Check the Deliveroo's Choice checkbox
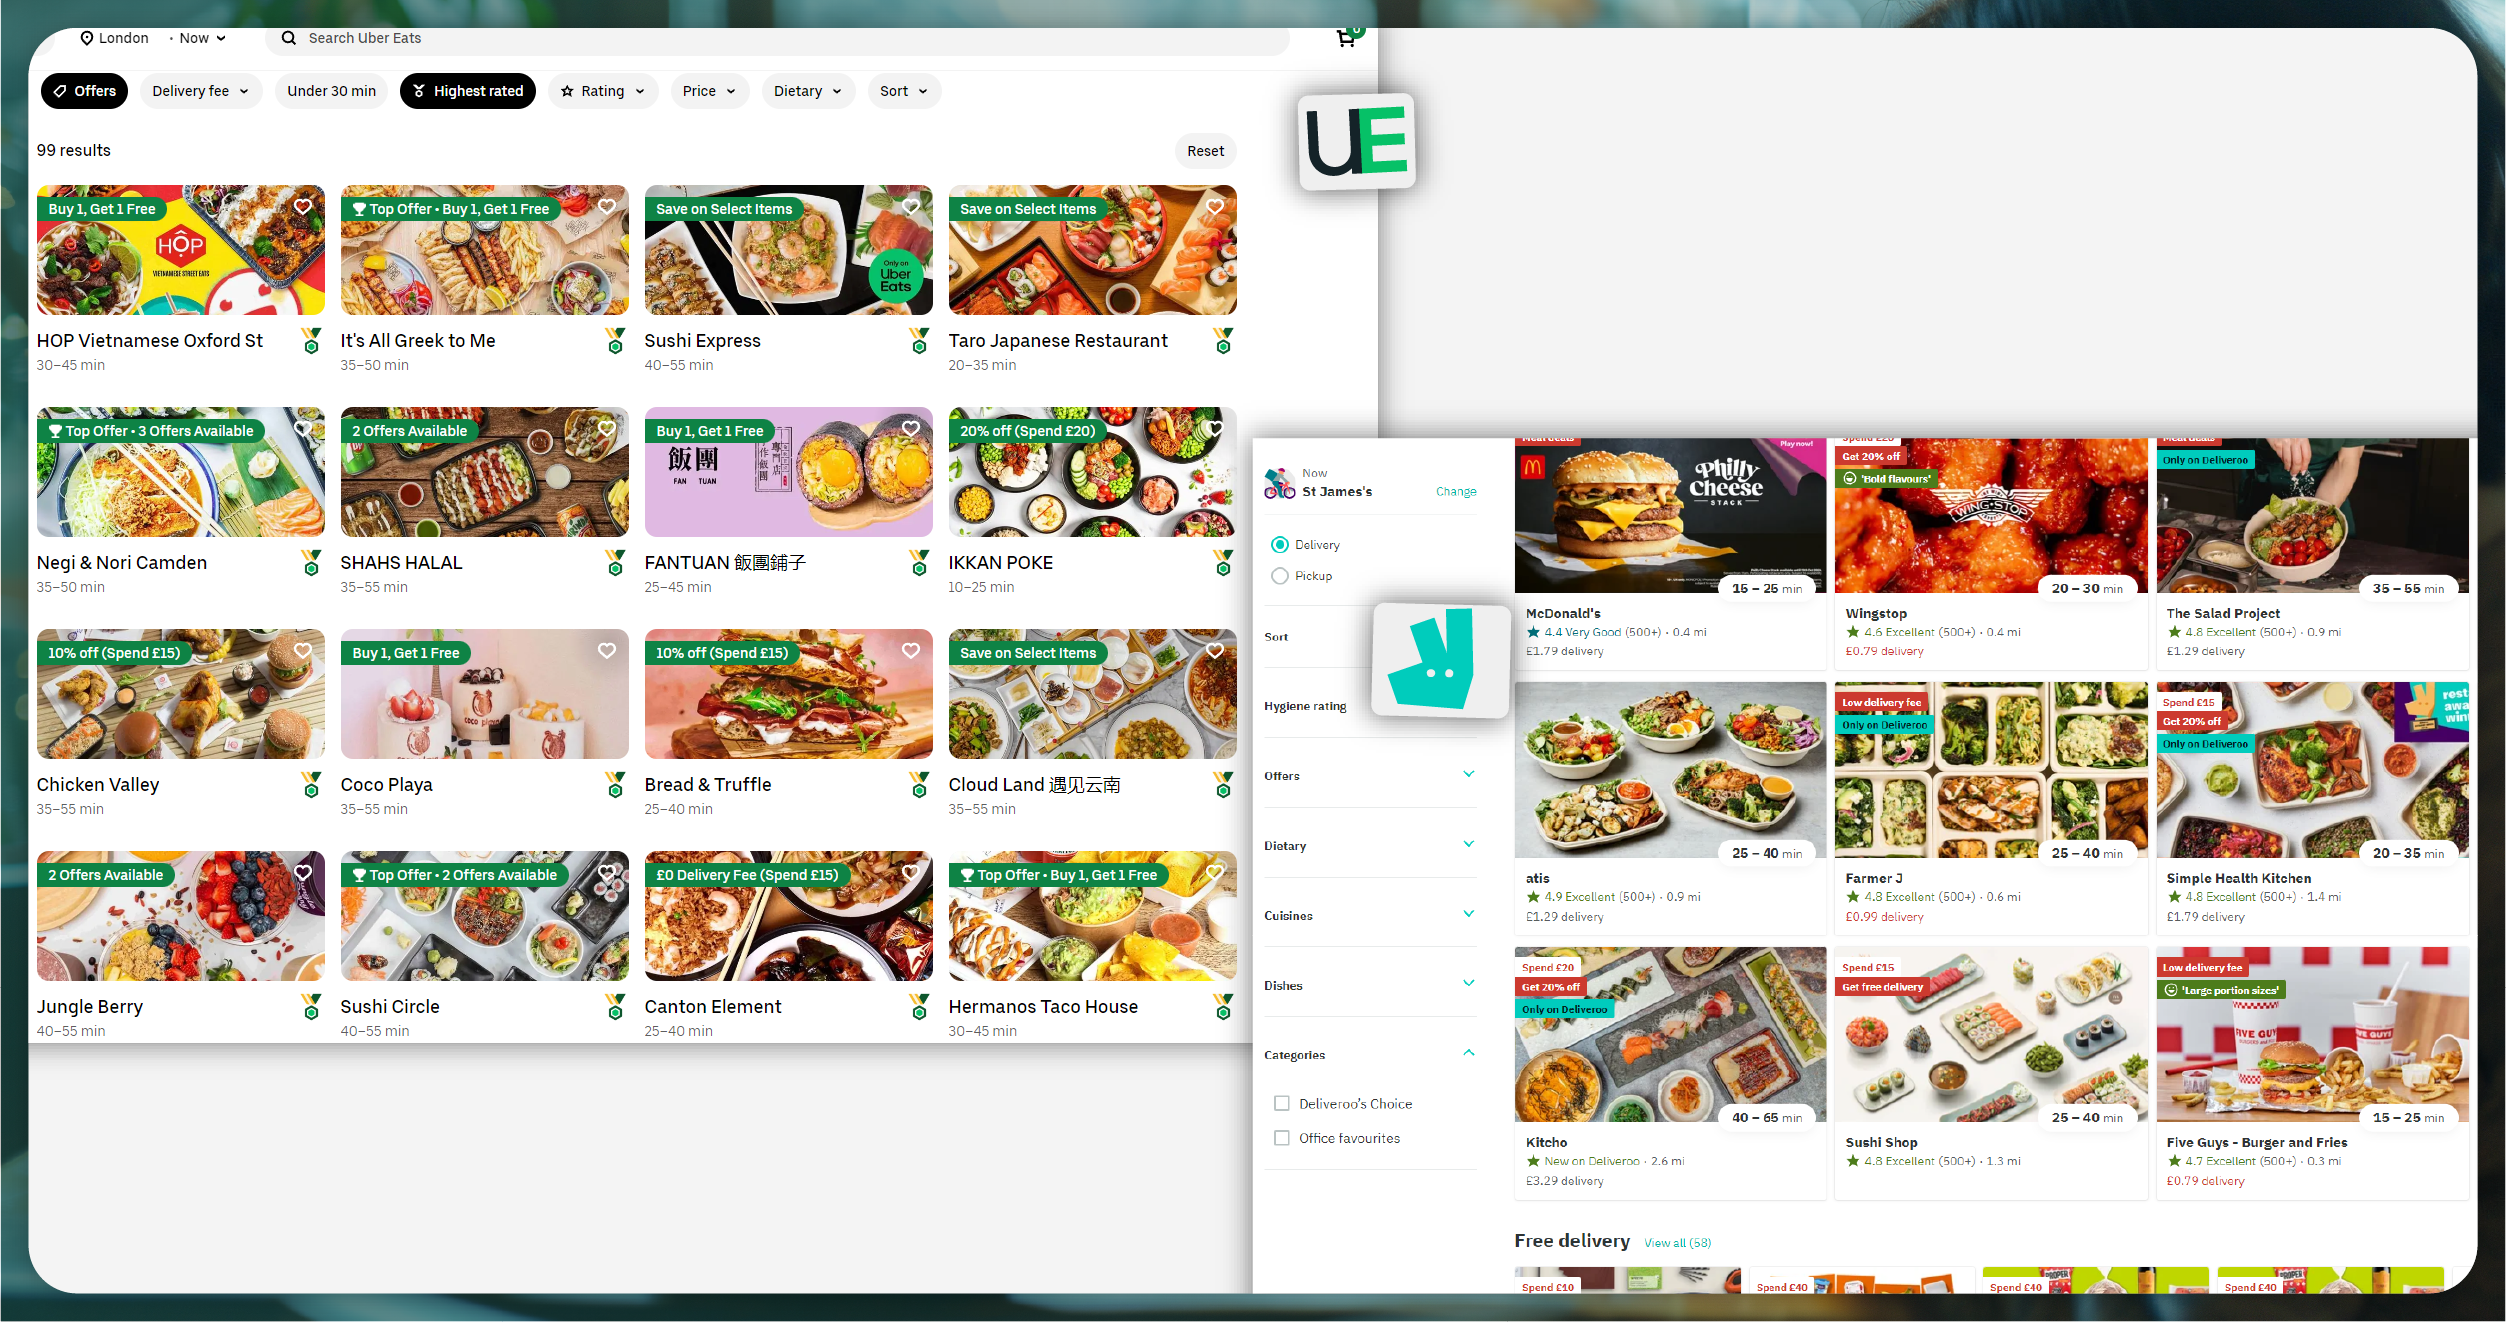Screen dimensions: 2506x1323 tap(1282, 1104)
